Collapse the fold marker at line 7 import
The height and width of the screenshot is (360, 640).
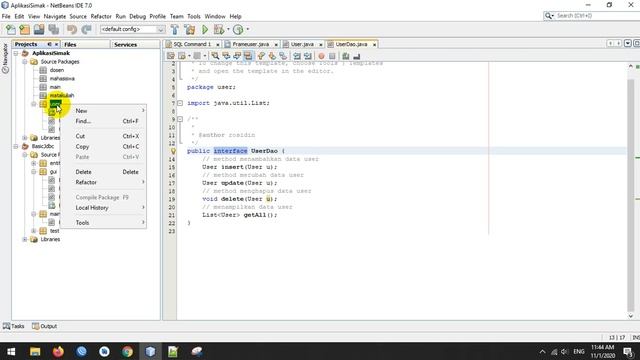180,103
